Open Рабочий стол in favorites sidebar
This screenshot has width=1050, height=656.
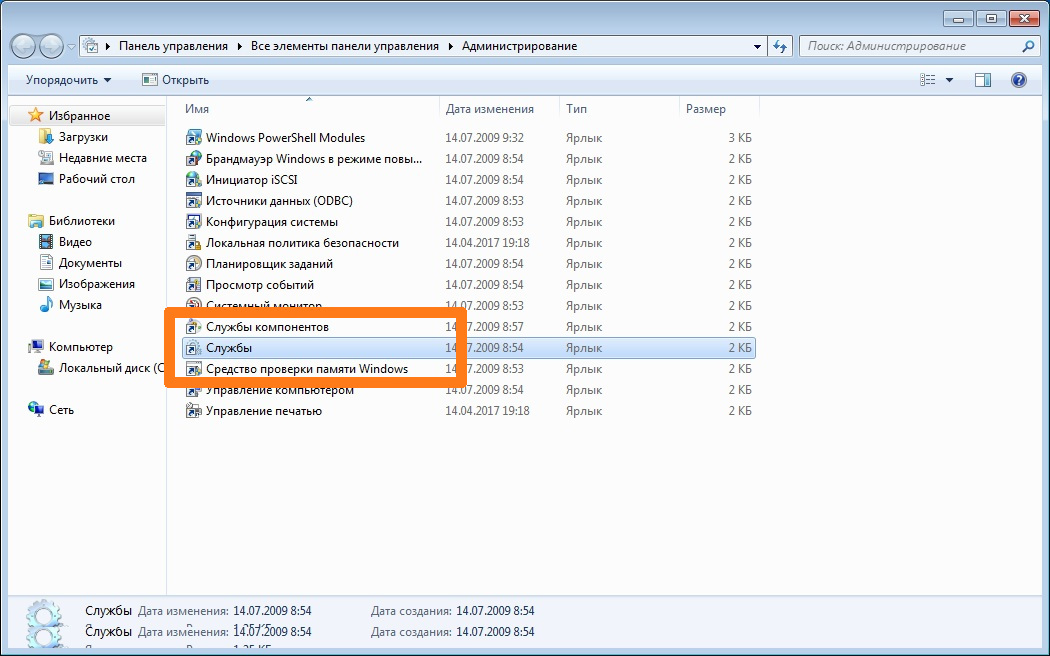pyautogui.click(x=96, y=179)
